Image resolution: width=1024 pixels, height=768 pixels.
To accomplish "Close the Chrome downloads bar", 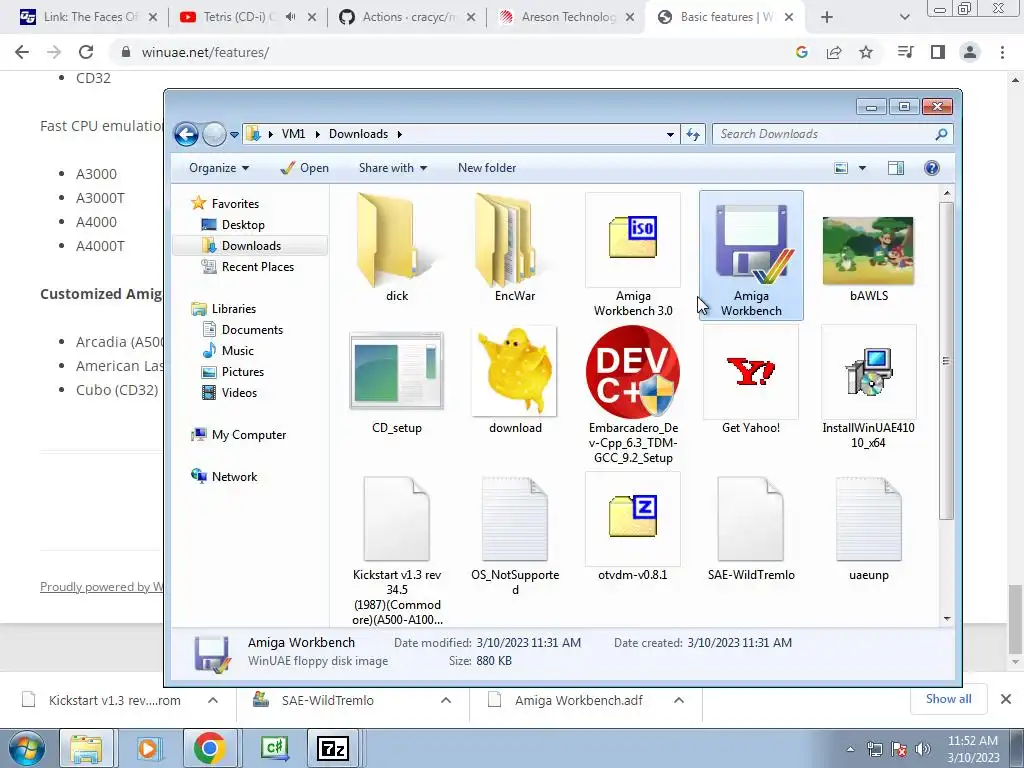I will pyautogui.click(x=1006, y=699).
